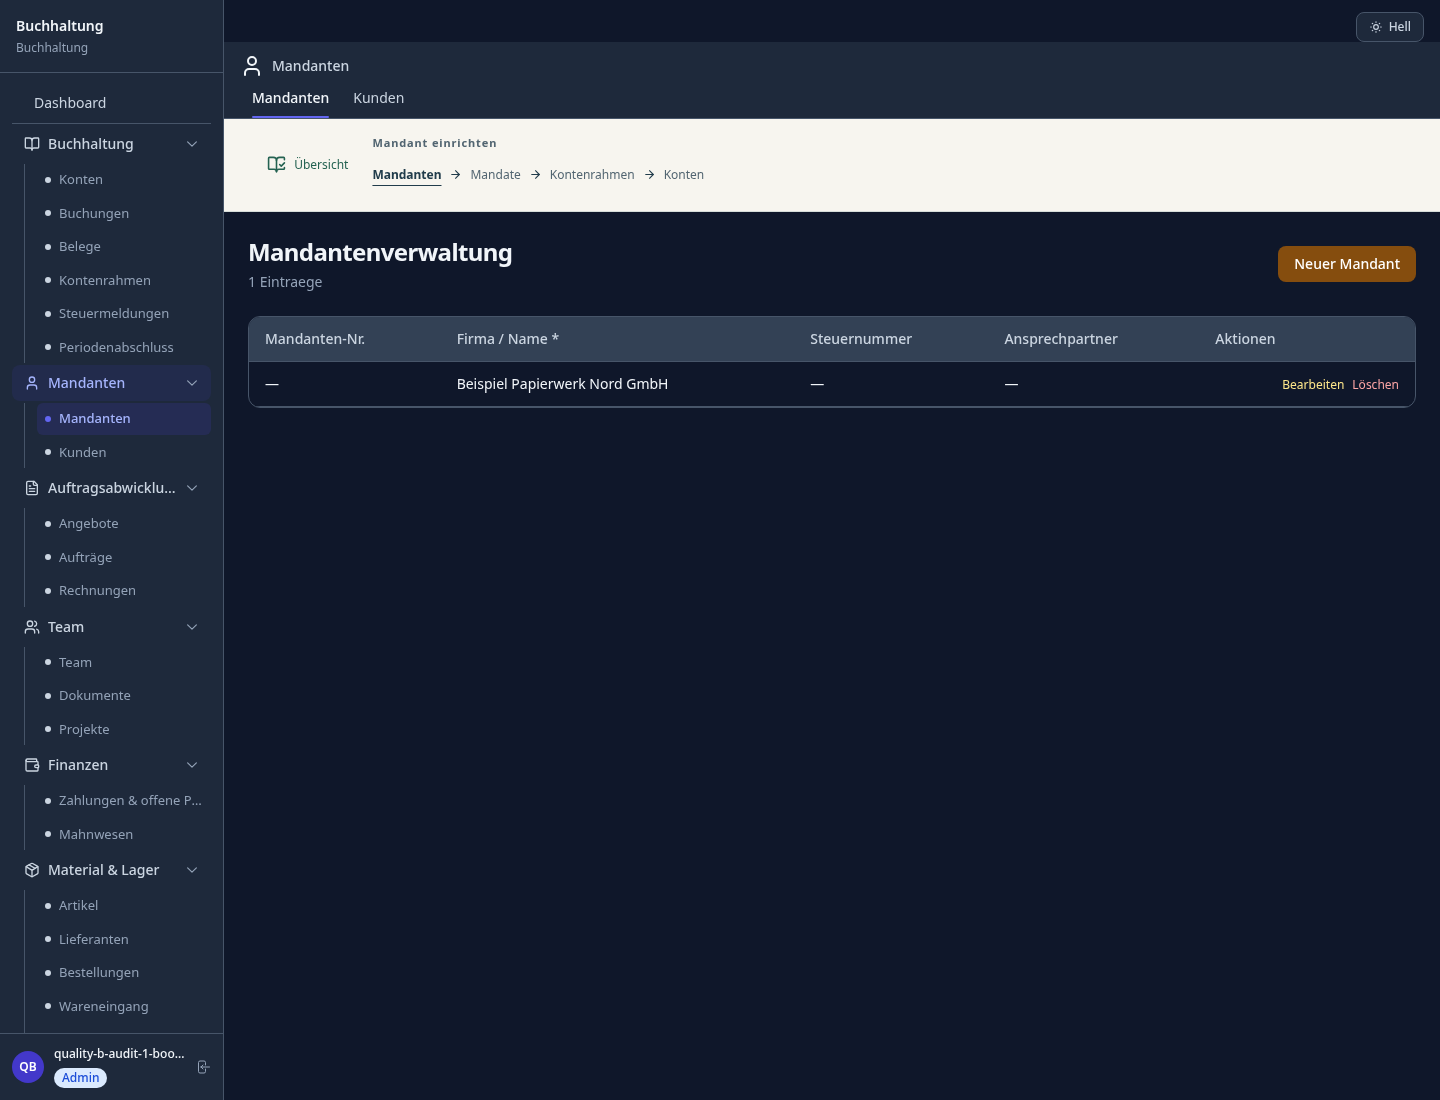
Task: Collapse the Auftragsabwicklung section chevron
Action: [192, 488]
